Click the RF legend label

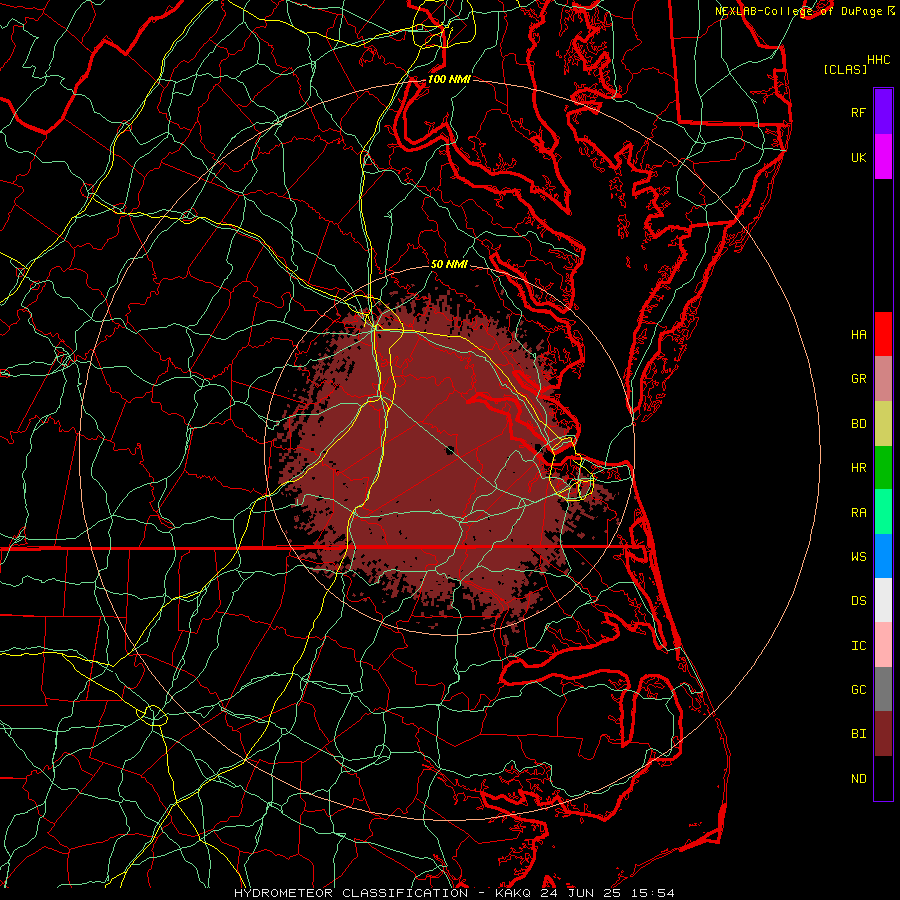pos(858,112)
